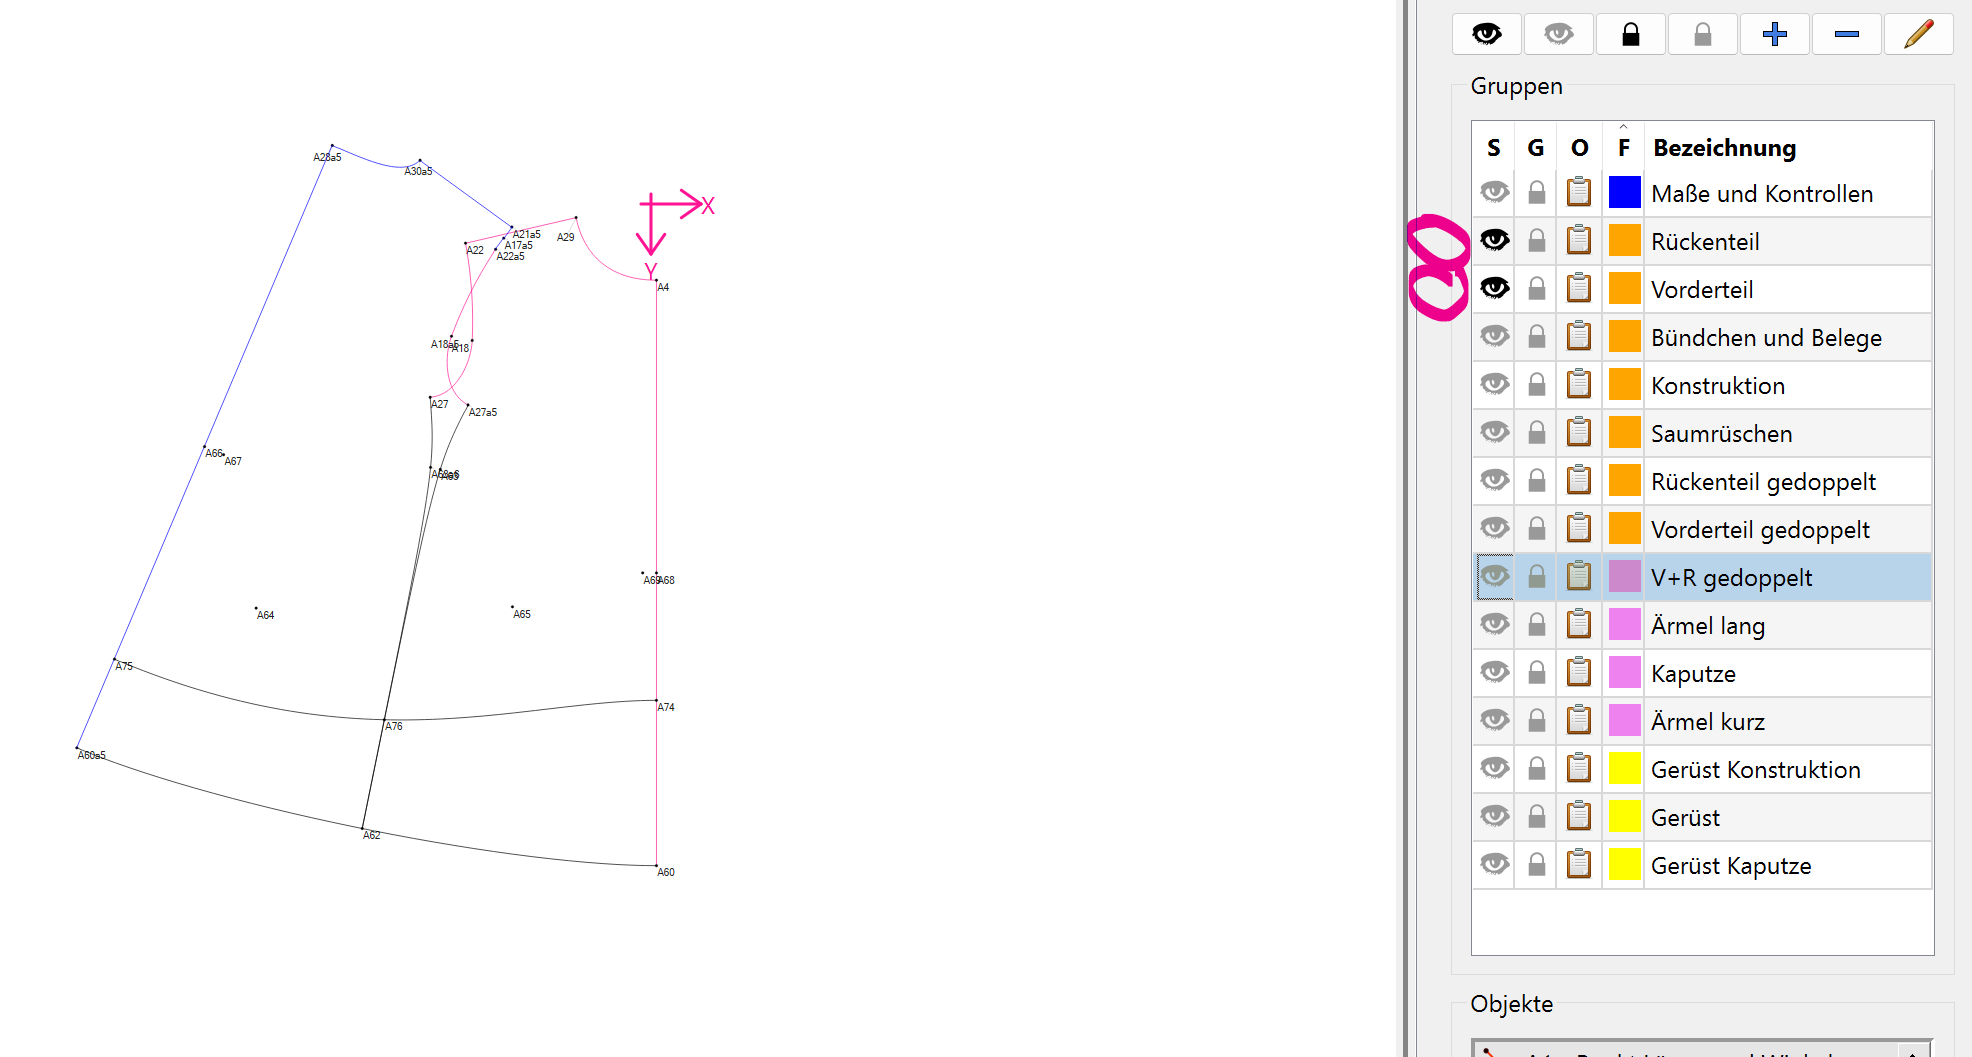The height and width of the screenshot is (1057, 1972).
Task: Click the lock all groups black padlock button
Action: click(x=1630, y=35)
